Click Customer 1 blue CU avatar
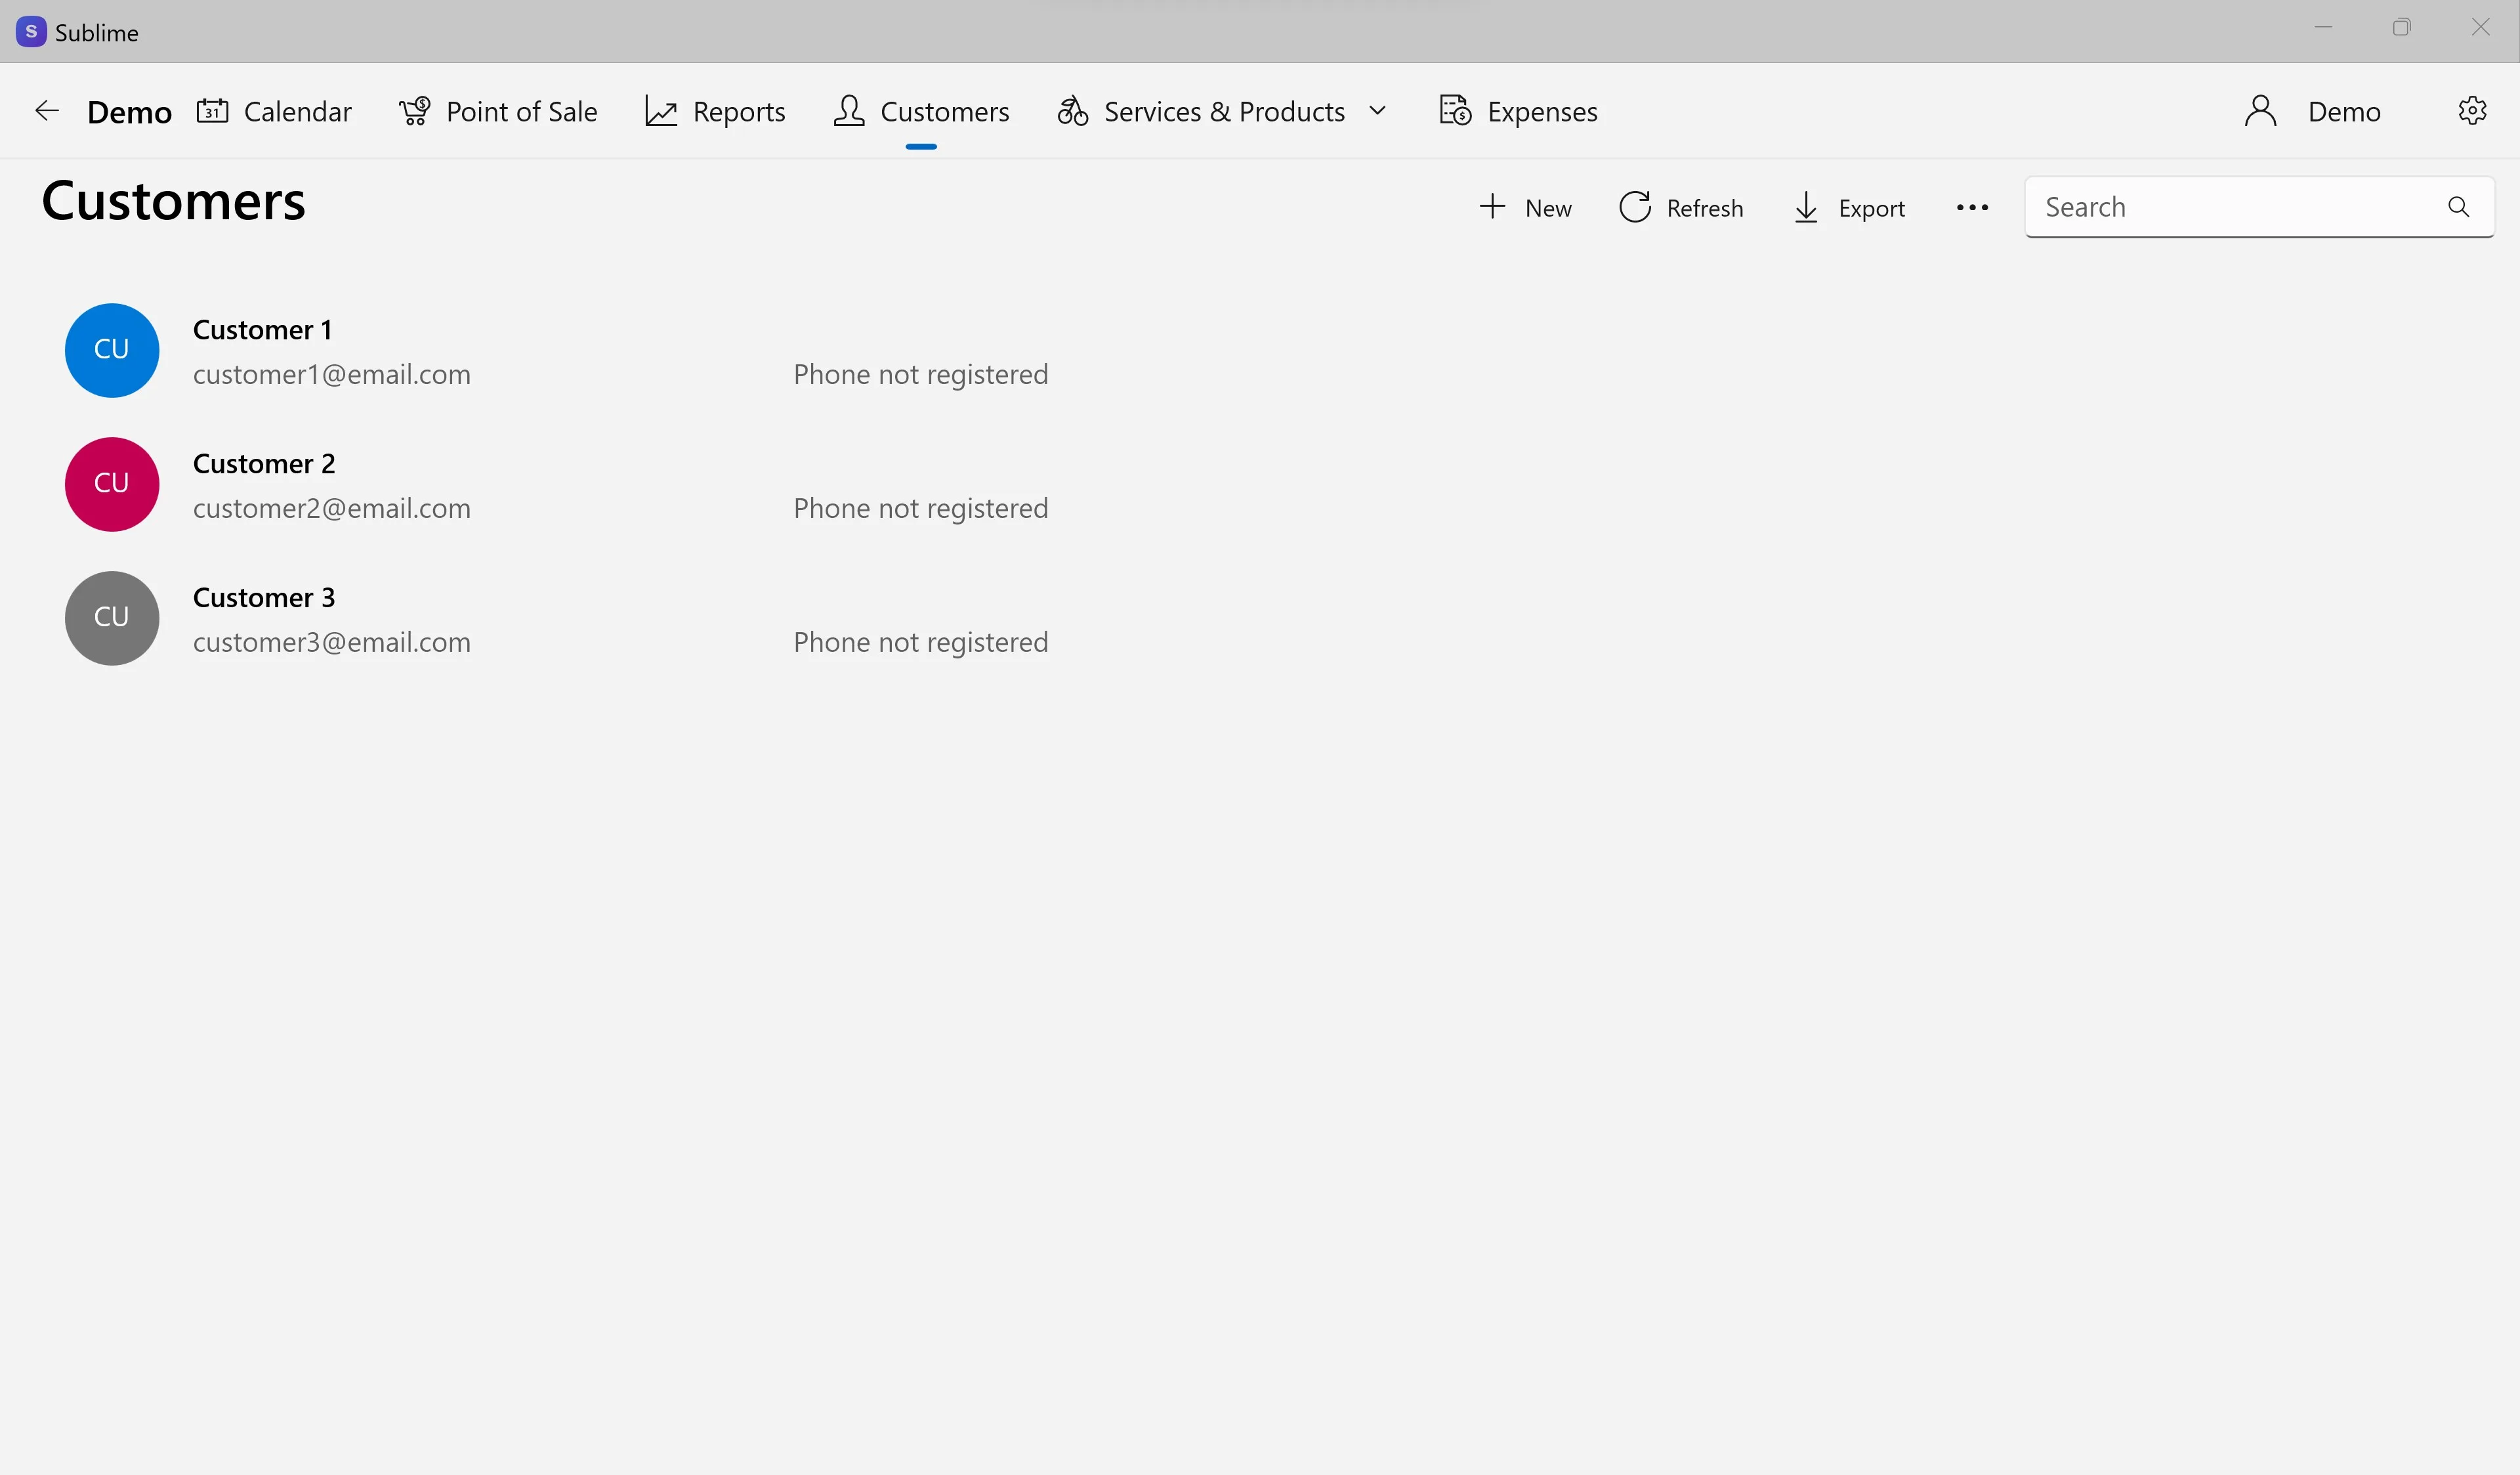 point(112,350)
